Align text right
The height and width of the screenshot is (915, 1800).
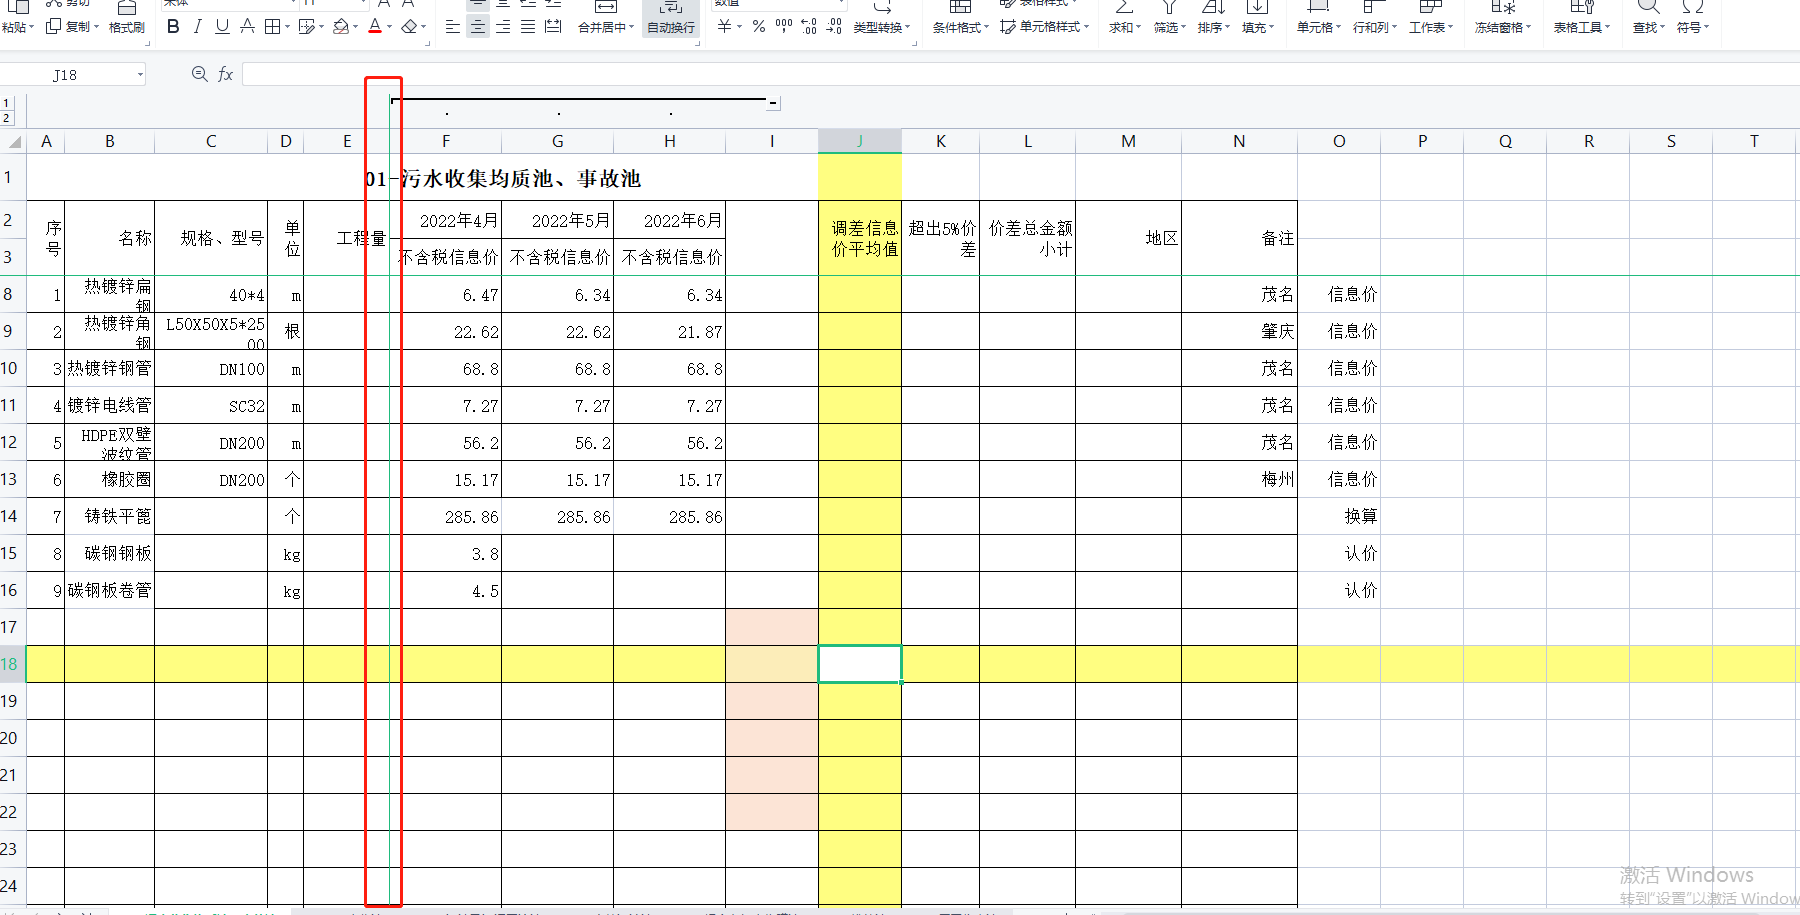tap(503, 27)
